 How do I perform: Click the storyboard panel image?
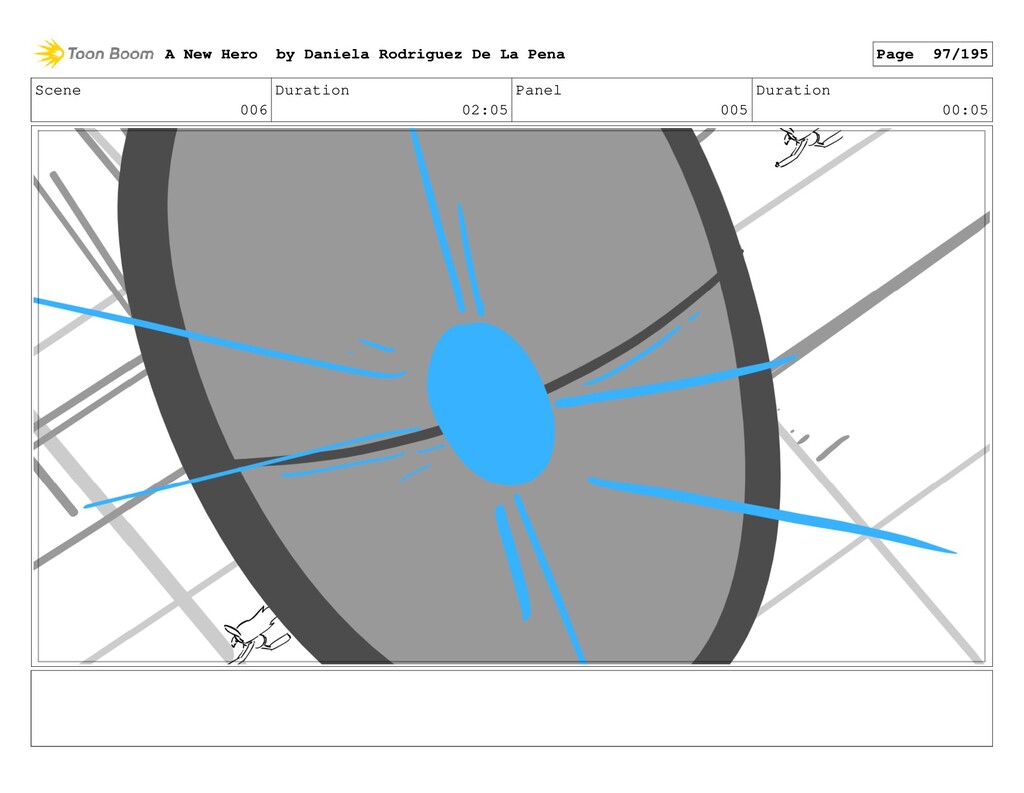511,396
